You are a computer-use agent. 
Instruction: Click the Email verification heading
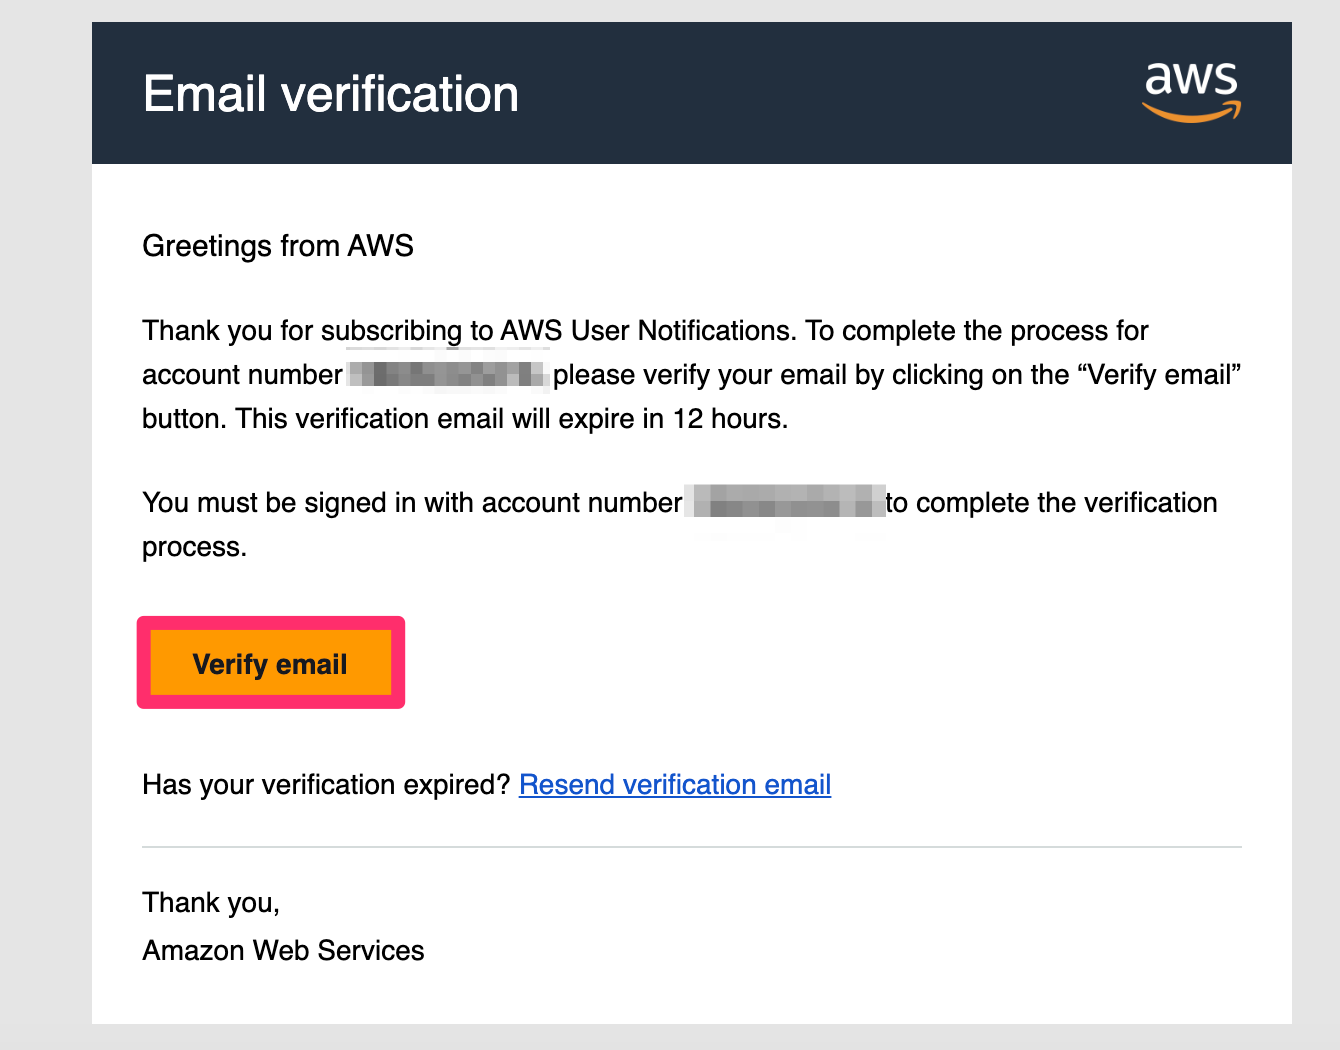331,94
